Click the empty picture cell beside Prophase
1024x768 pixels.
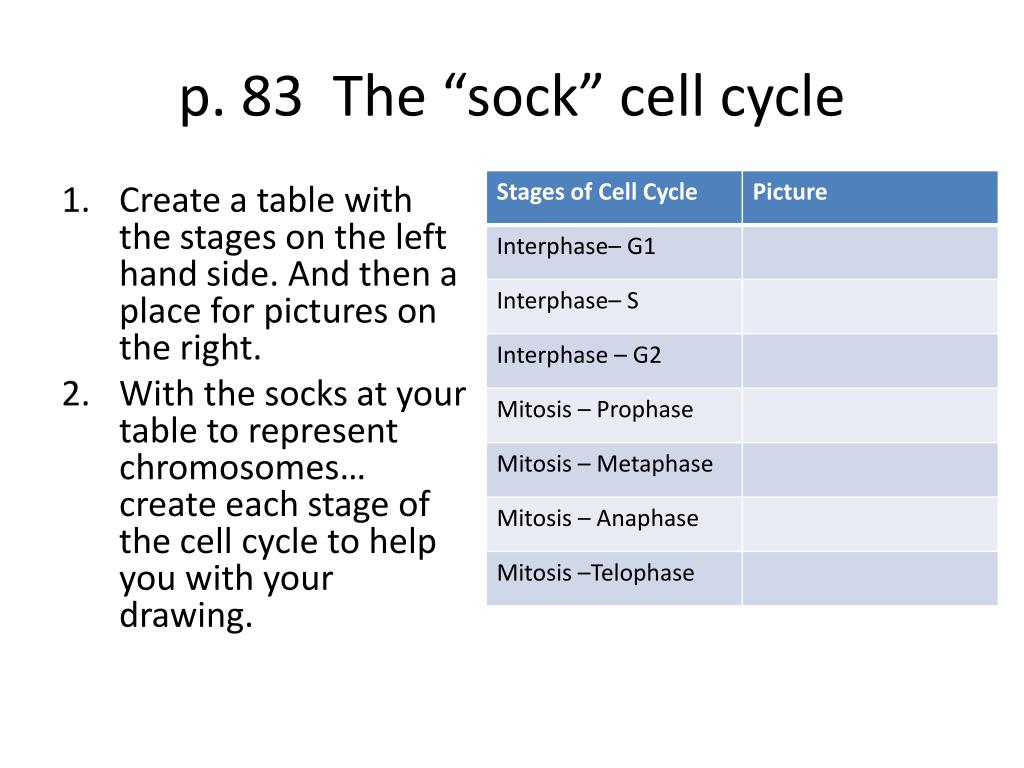click(x=870, y=415)
